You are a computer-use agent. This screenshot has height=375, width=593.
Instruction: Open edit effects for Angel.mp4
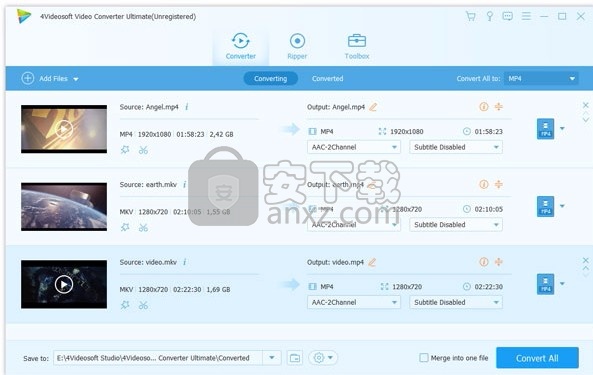coord(125,150)
